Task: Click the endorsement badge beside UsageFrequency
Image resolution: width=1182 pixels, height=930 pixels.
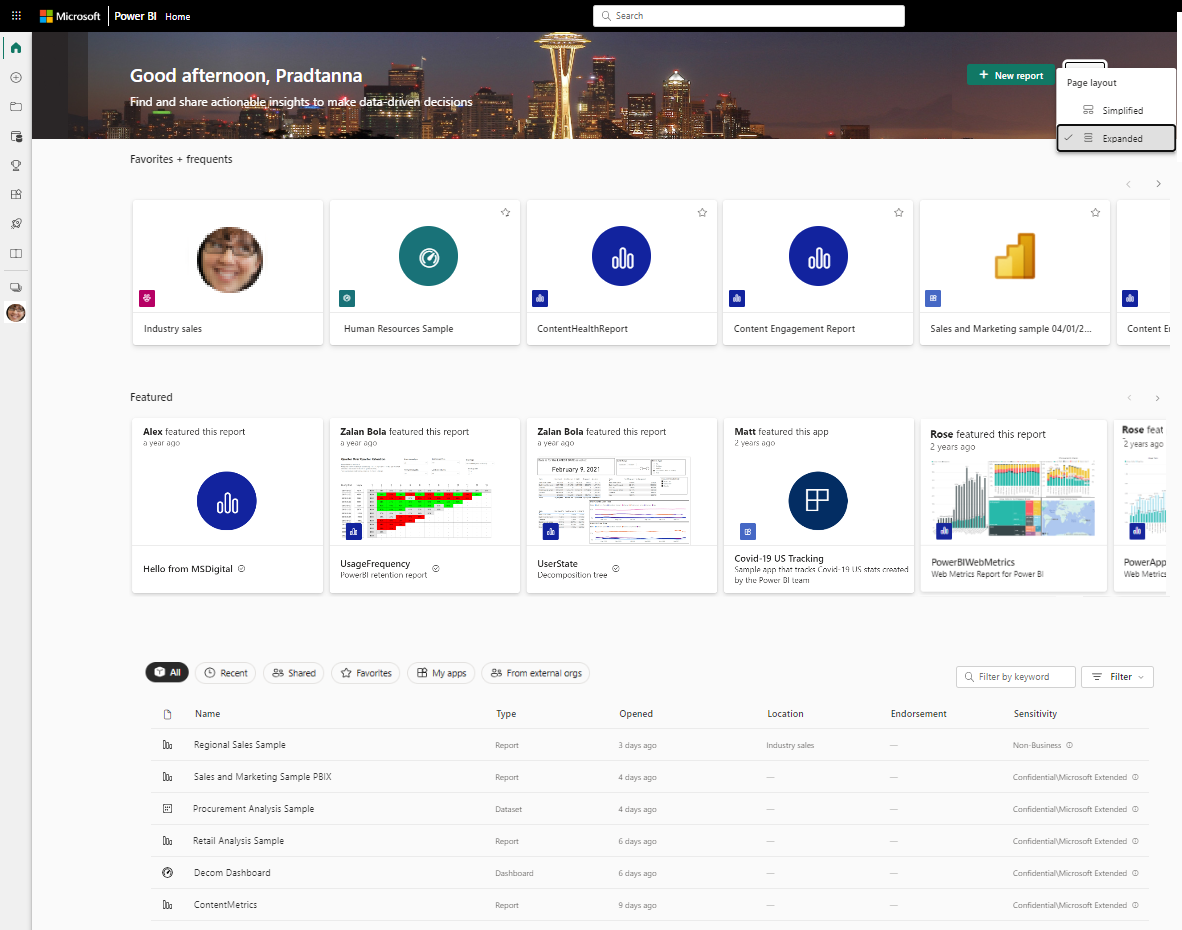Action: [x=436, y=569]
